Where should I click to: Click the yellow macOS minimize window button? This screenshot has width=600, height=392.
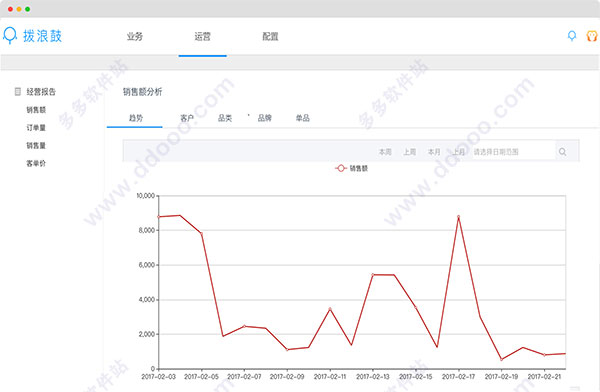coord(19,9)
